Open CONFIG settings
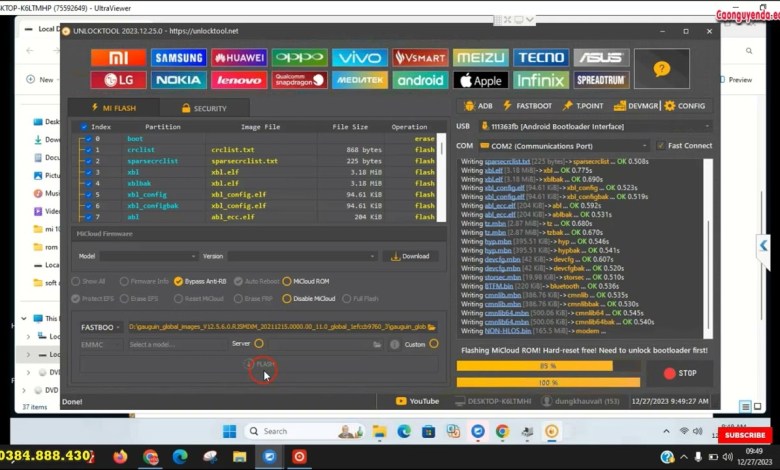780x470 pixels. (x=685, y=106)
